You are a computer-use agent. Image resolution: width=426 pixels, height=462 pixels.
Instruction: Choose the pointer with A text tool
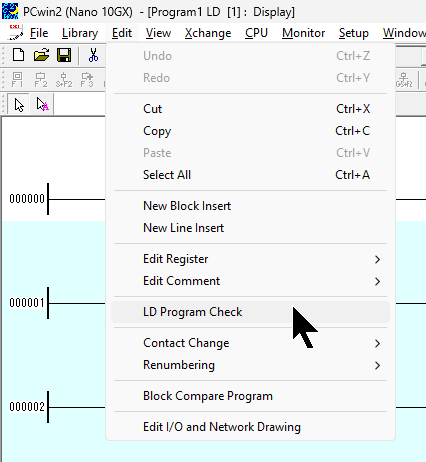[42, 105]
